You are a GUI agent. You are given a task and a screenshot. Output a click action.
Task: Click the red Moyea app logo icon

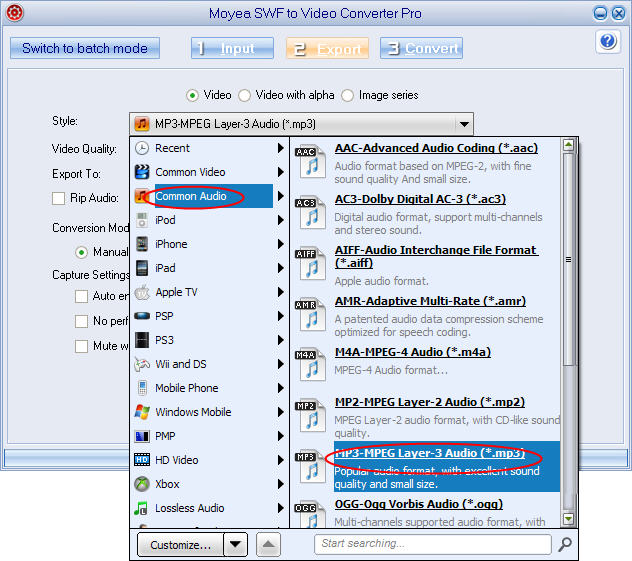tap(15, 12)
